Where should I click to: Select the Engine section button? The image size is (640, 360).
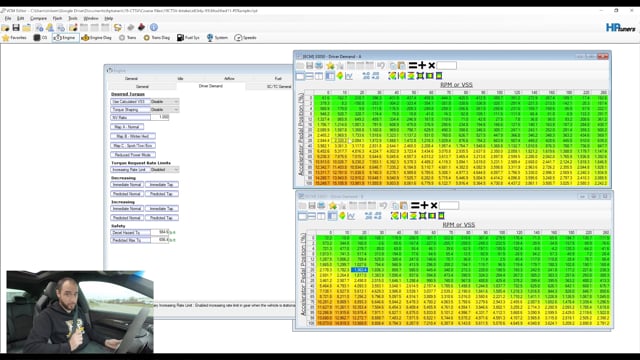click(x=65, y=38)
